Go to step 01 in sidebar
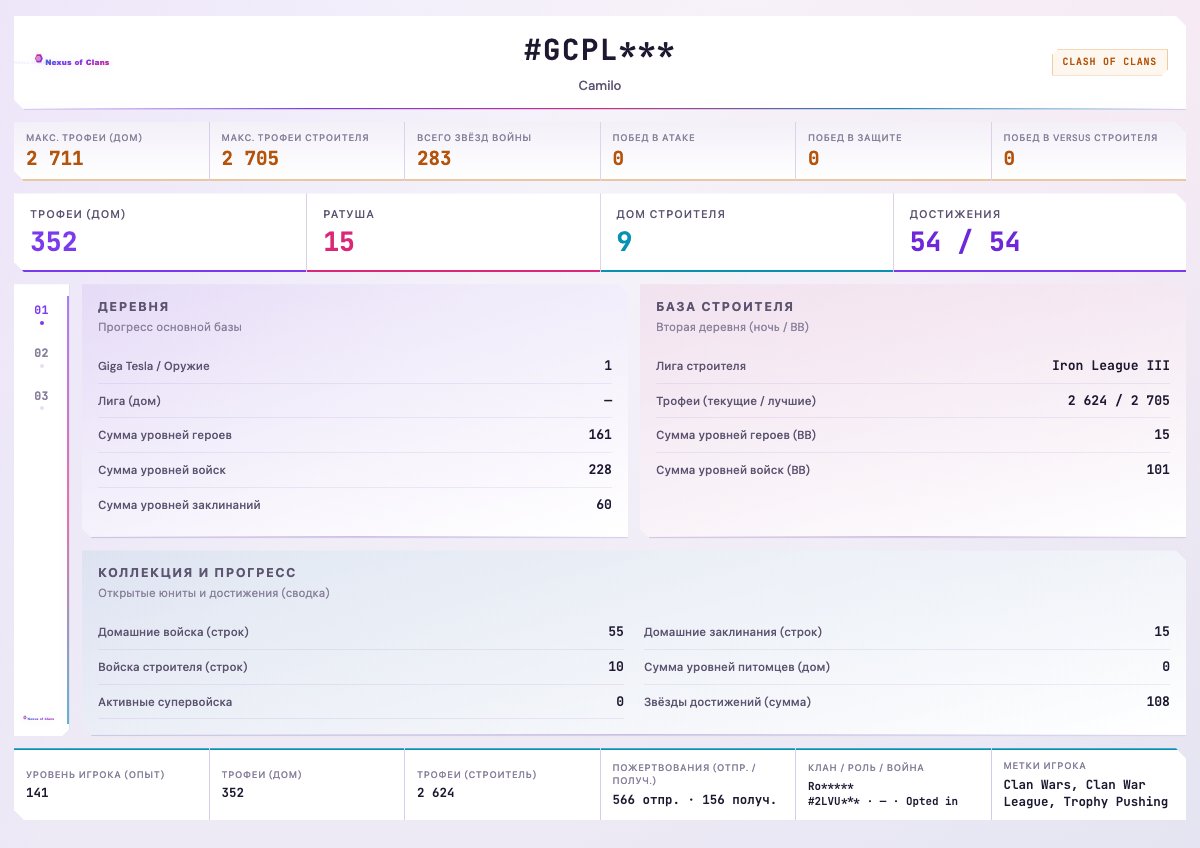1200x848 pixels. (41, 310)
